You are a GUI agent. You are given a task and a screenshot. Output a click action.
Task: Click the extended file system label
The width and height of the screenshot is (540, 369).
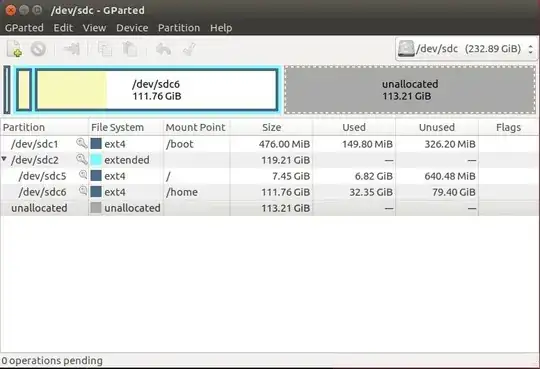pyautogui.click(x=127, y=160)
